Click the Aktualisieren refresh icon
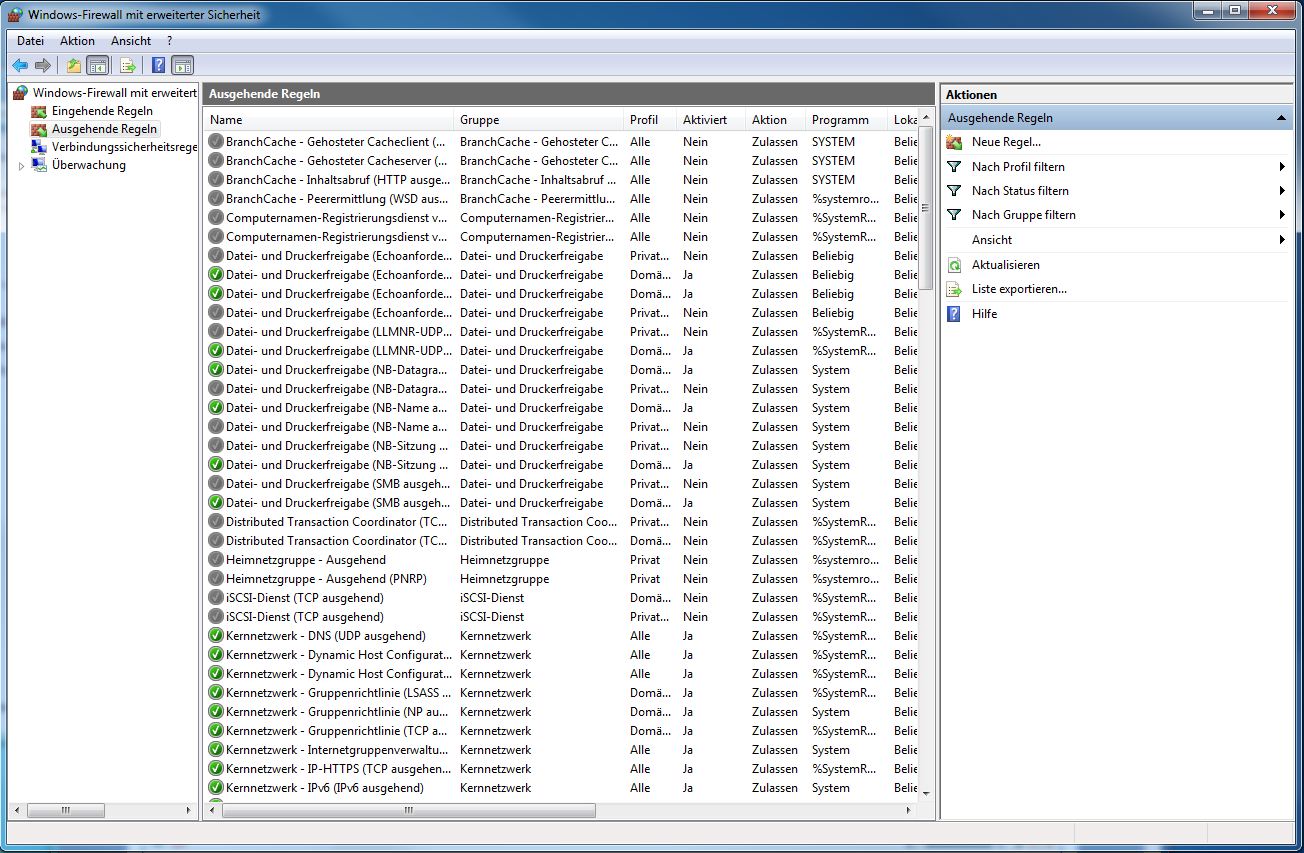Screen dimensions: 1304x853 (x=954, y=265)
